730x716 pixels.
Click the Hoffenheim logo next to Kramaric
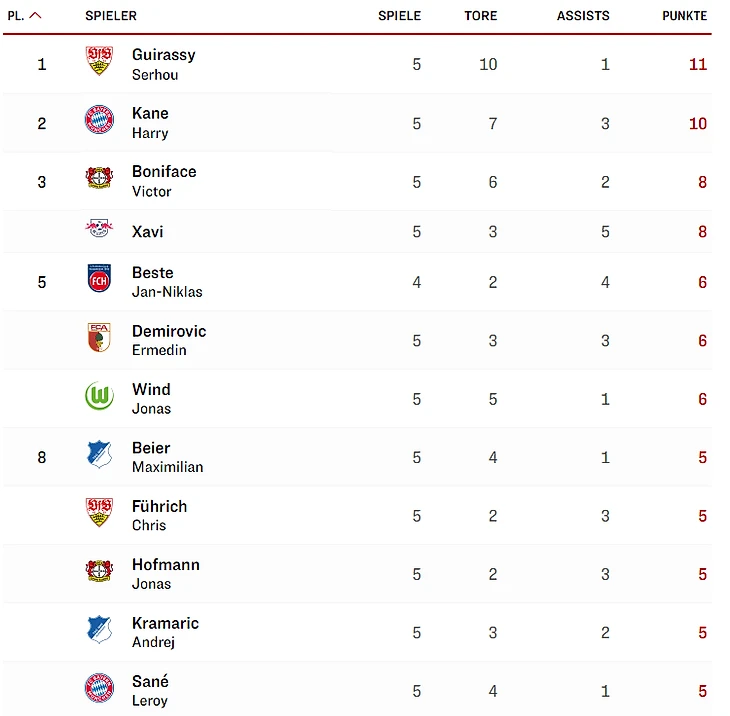click(99, 630)
